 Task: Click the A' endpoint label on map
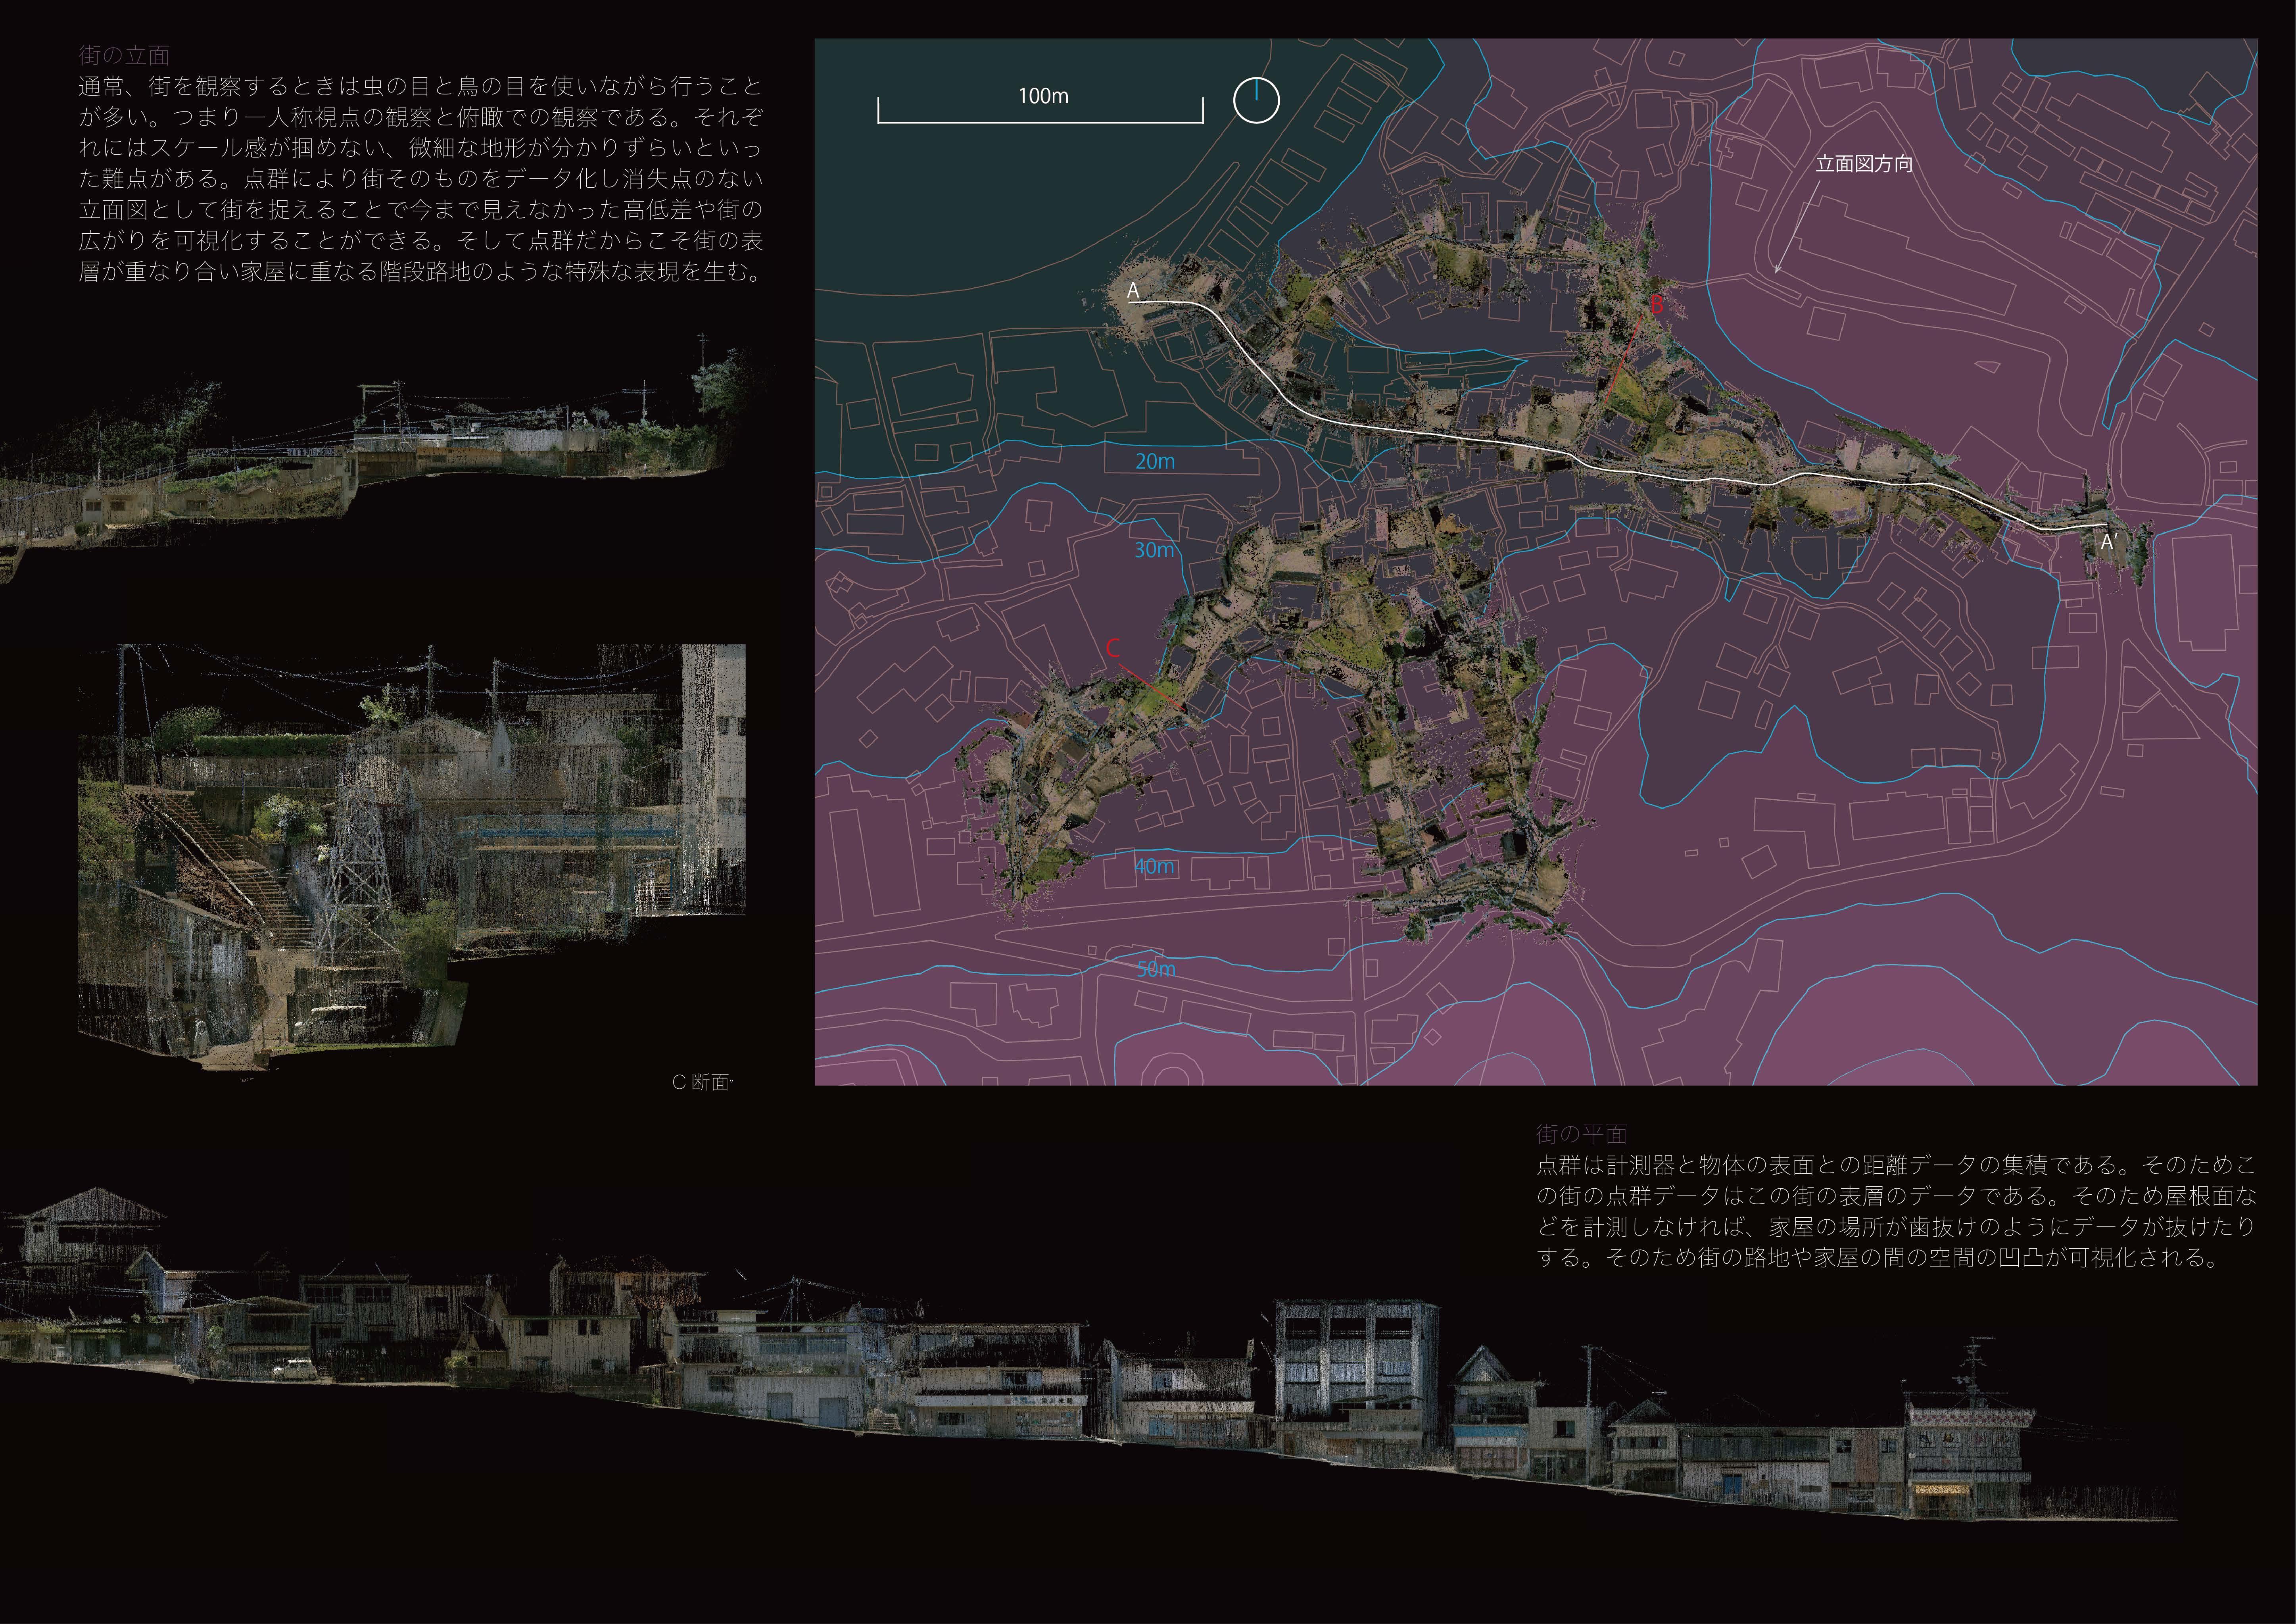pos(2108,542)
